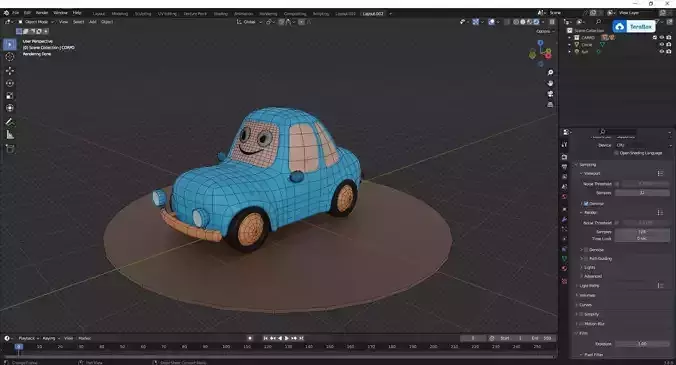Select the Move tool

9,71
